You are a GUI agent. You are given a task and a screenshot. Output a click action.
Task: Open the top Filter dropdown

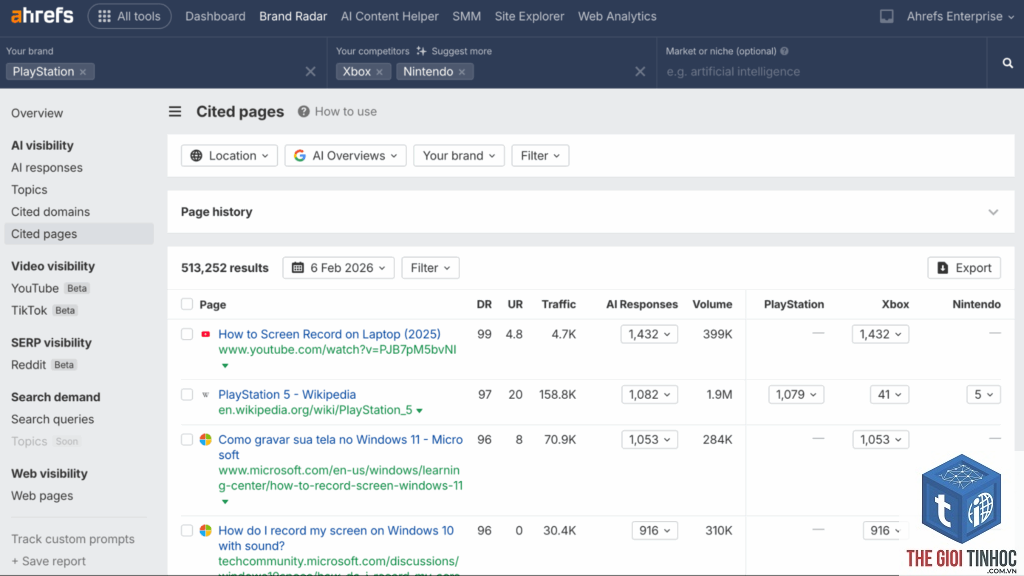click(x=540, y=155)
